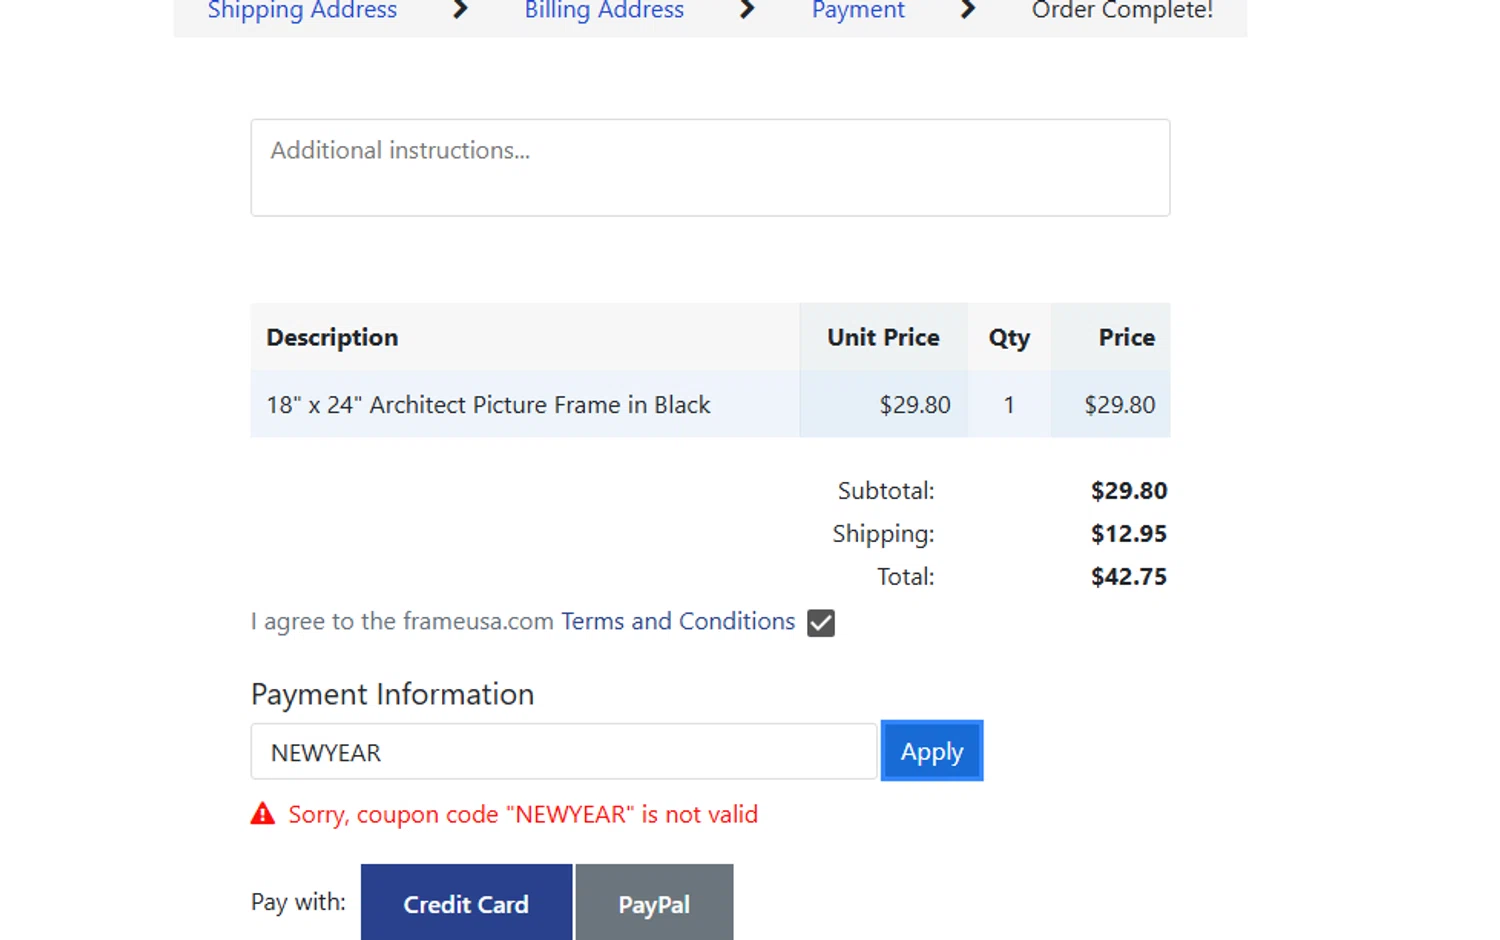This screenshot has width=1500, height=940.
Task: Go to the Billing Address step
Action: pyautogui.click(x=604, y=11)
